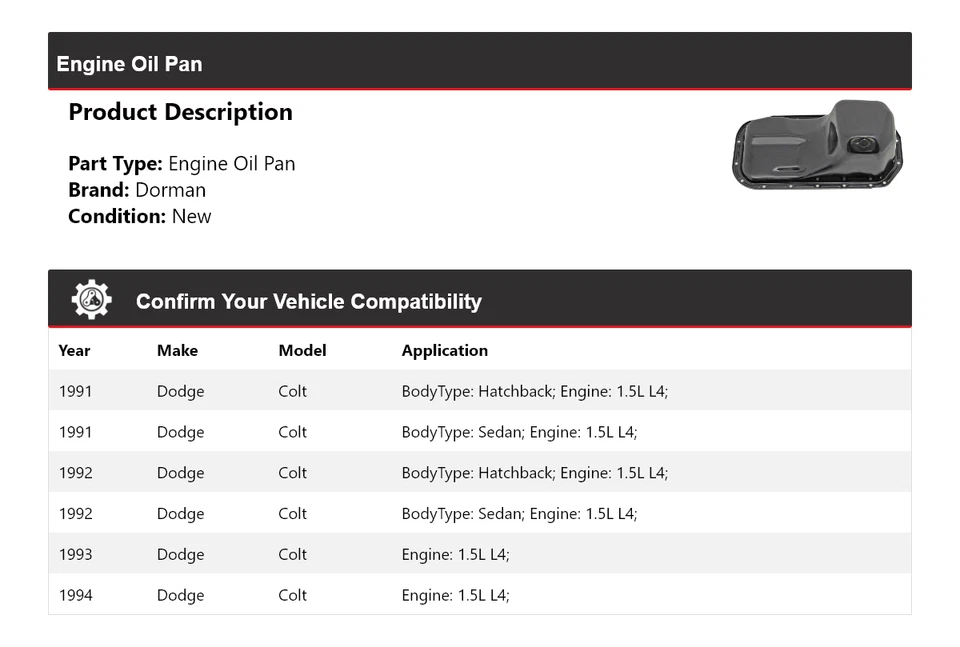Click Colt in the 1993 row
This screenshot has width=960, height=647.
[292, 555]
